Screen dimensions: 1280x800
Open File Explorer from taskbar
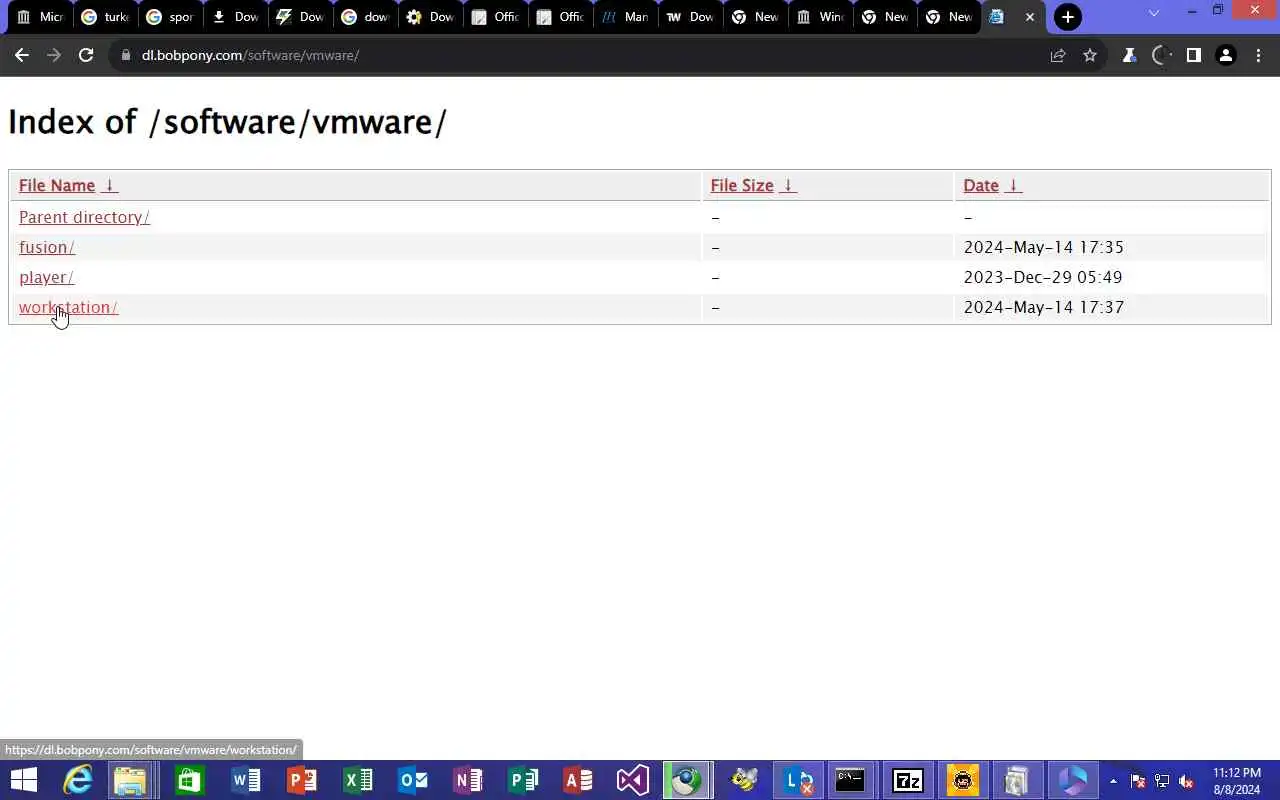(130, 780)
